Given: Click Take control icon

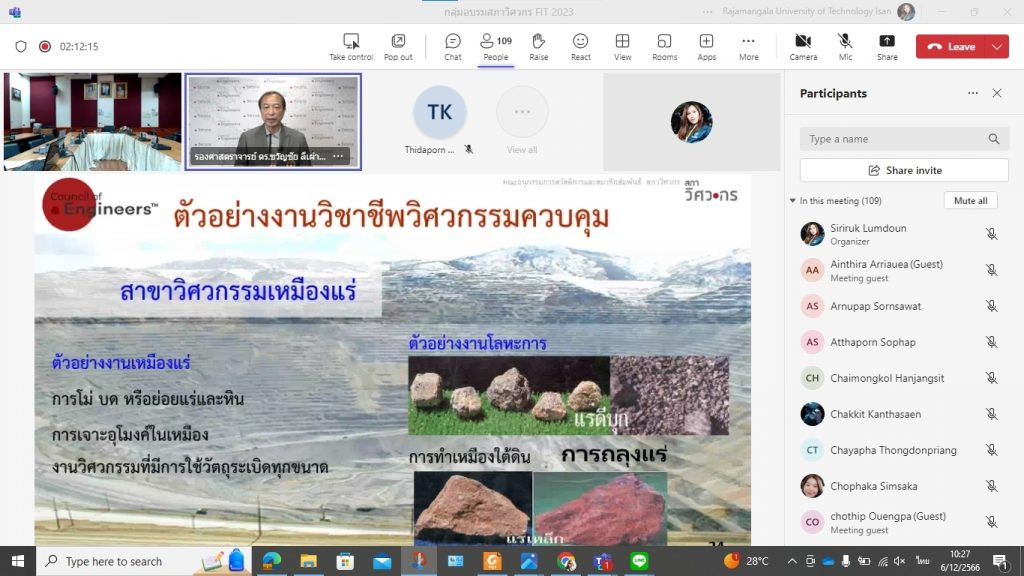Looking at the screenshot, I should click(x=351, y=46).
